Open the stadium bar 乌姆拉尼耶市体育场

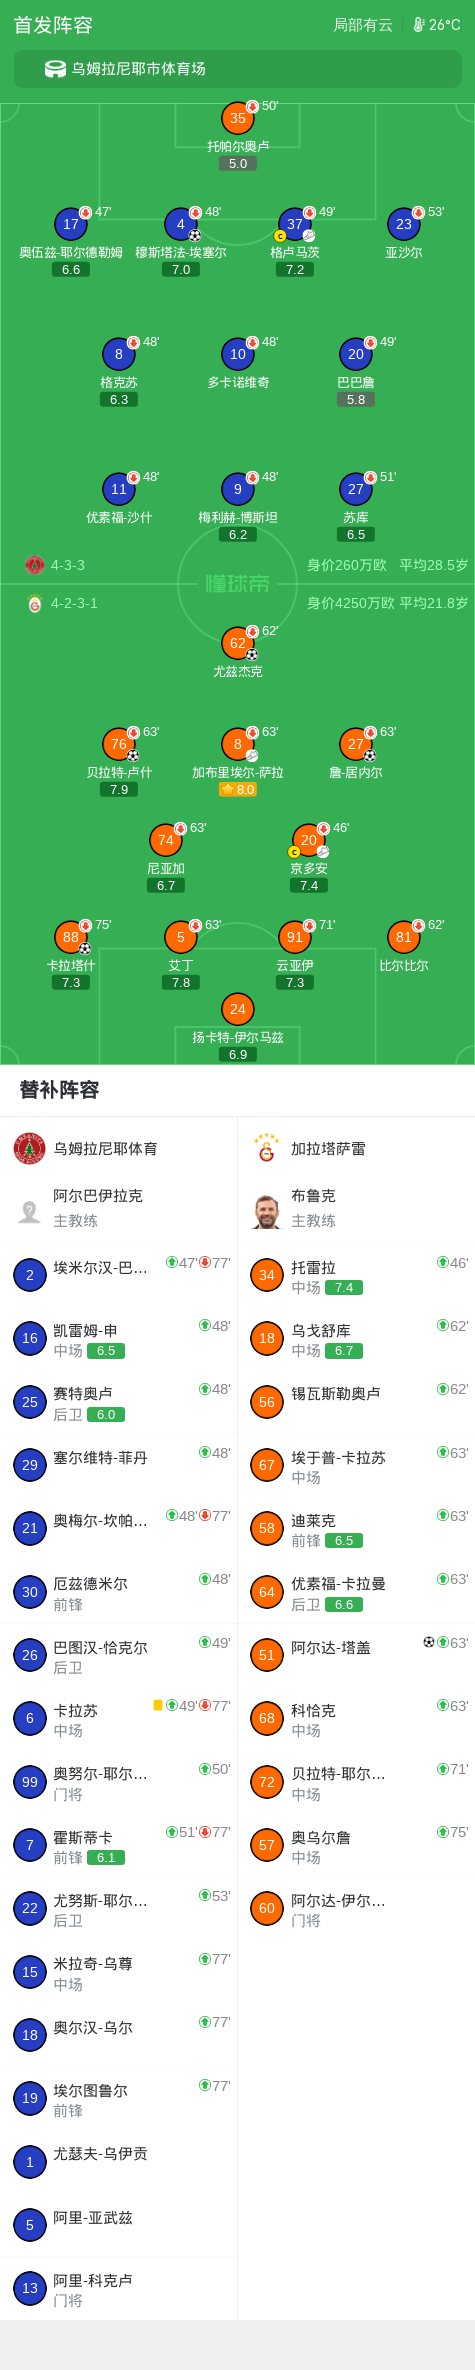[x=238, y=69]
